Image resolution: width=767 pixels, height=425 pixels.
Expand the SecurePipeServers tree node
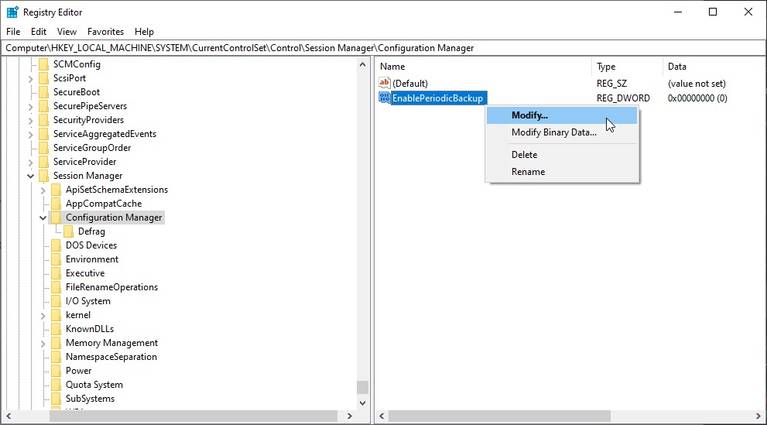(30, 107)
